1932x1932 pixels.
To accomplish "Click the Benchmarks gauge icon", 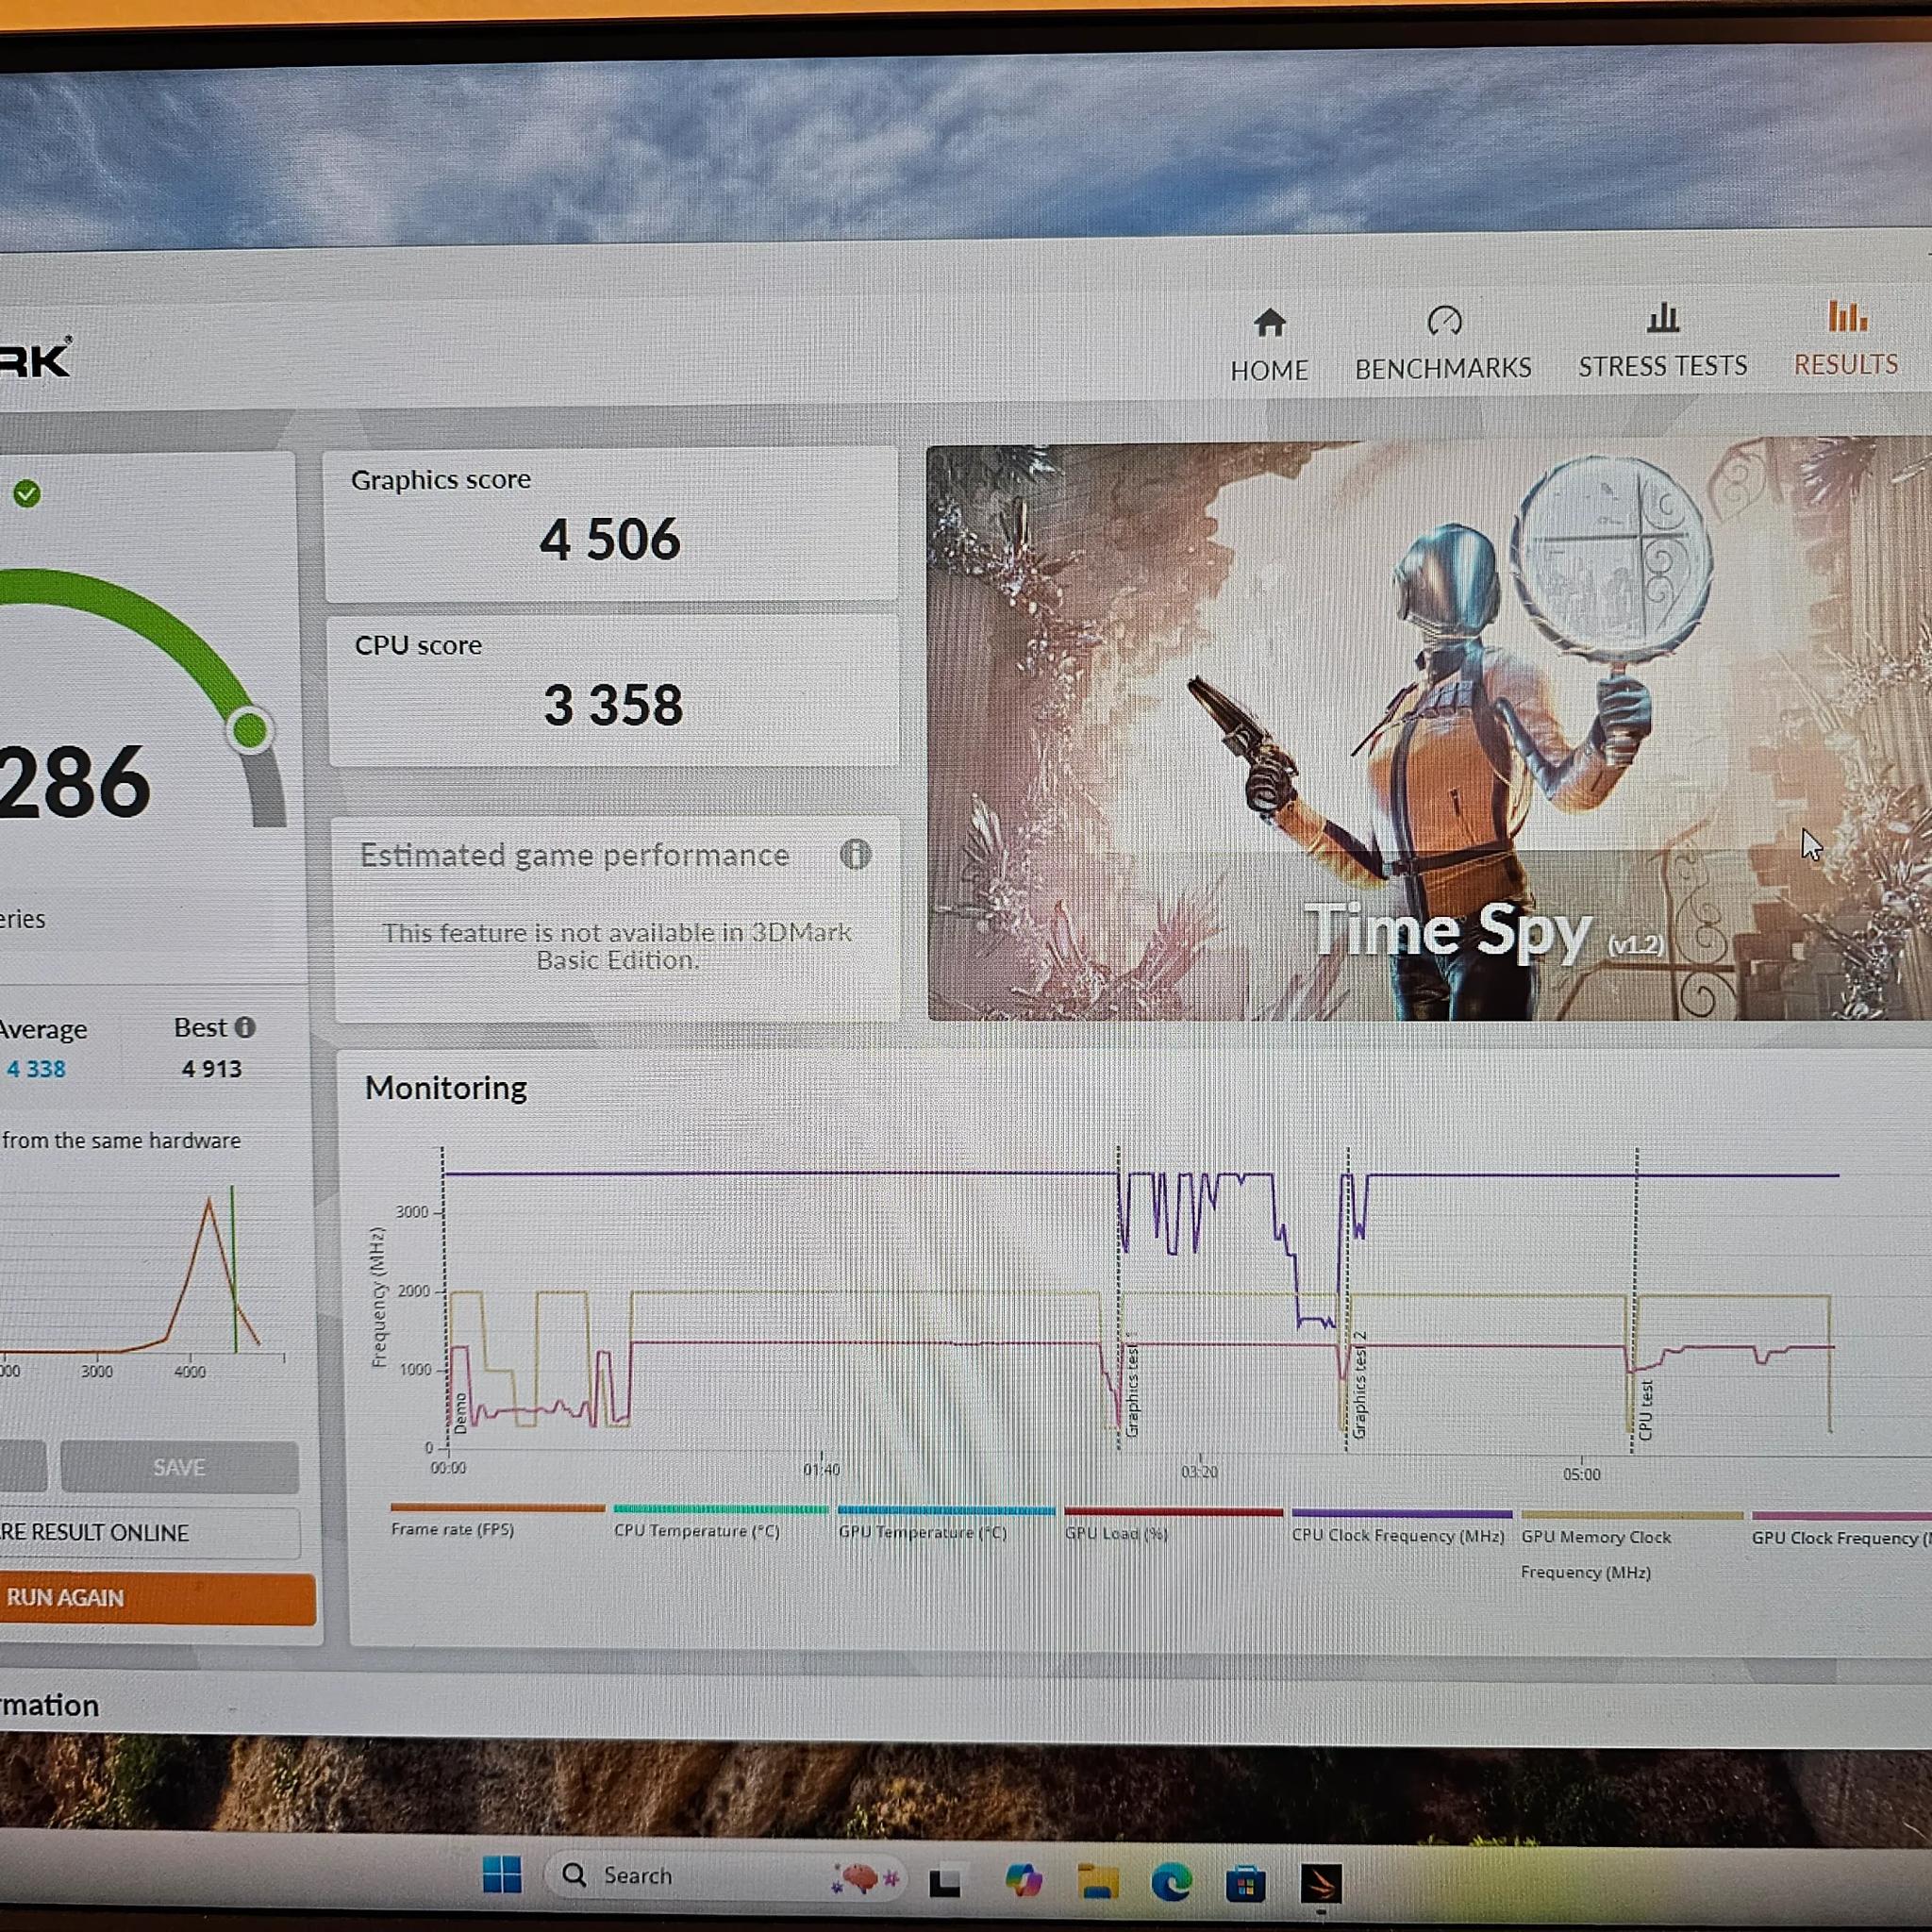I will [x=1445, y=321].
